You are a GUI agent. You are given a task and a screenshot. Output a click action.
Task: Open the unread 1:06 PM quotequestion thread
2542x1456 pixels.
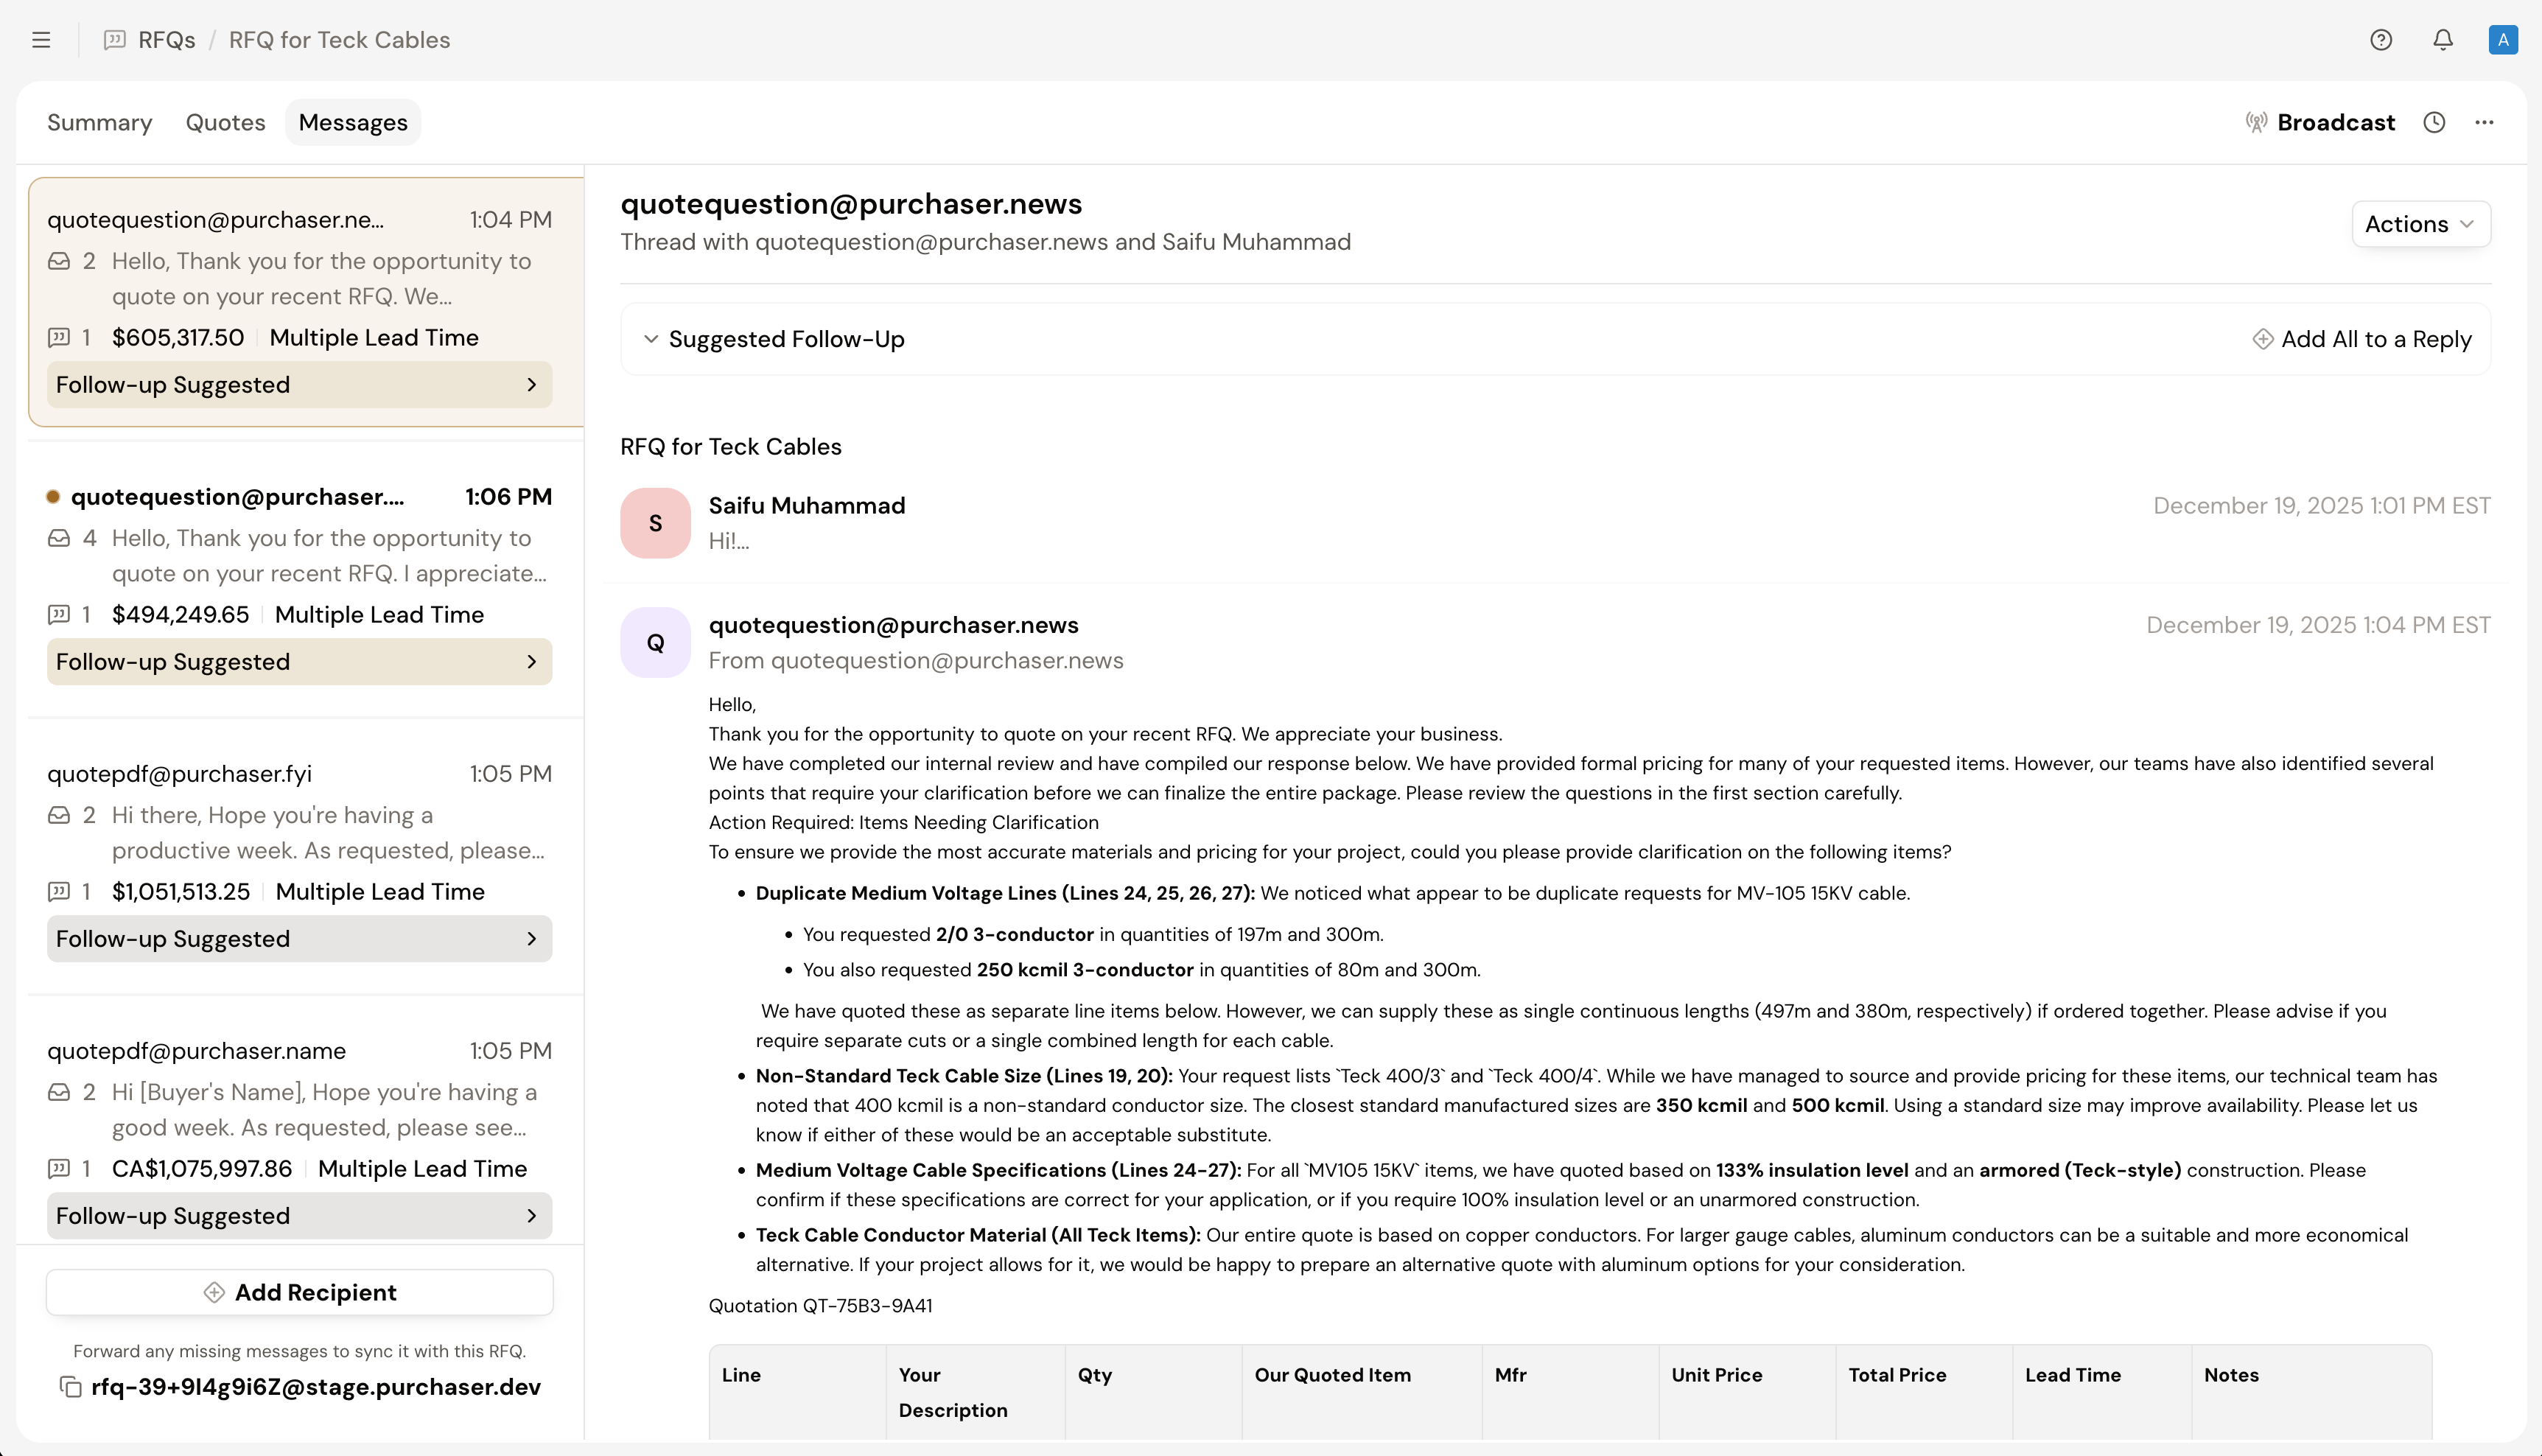pyautogui.click(x=299, y=535)
